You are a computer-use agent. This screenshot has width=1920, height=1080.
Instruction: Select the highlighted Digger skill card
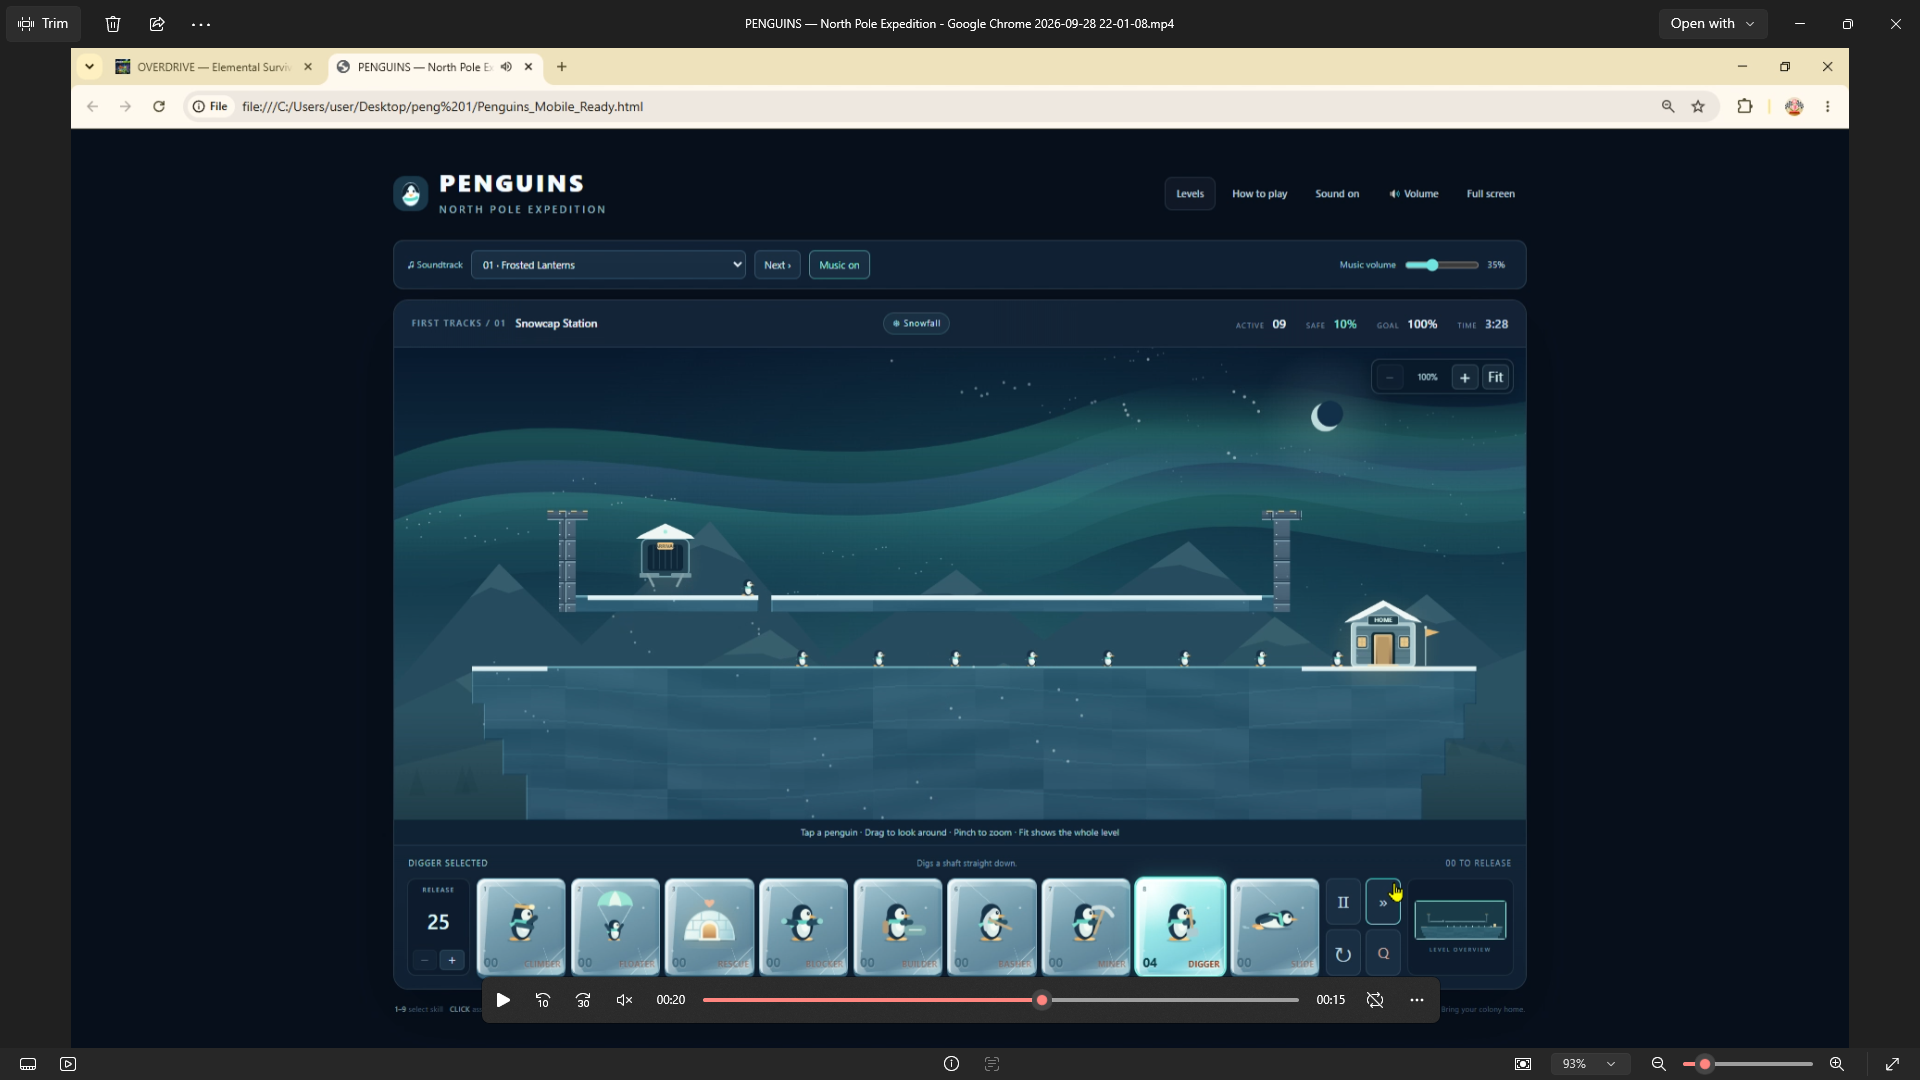tap(1180, 926)
